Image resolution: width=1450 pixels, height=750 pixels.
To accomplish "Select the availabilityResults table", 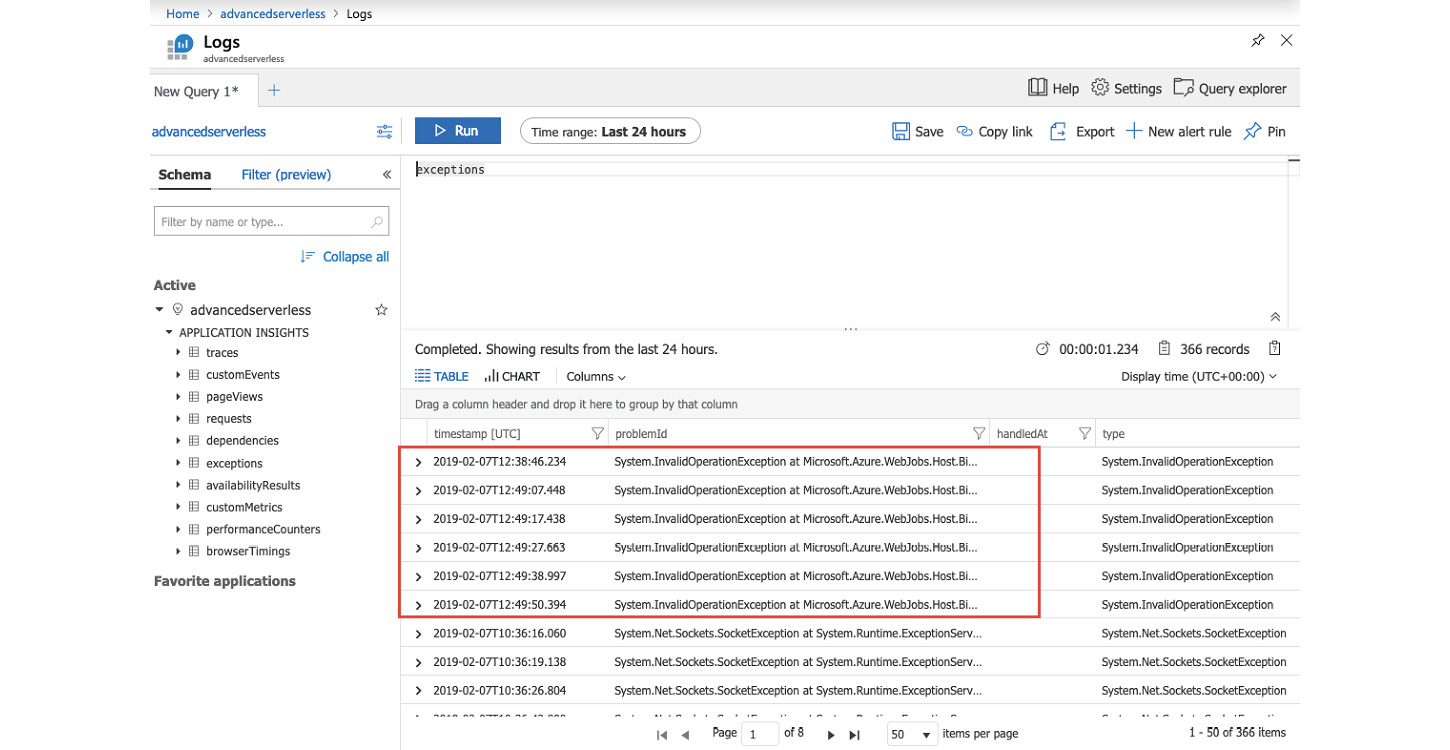I will tap(253, 485).
